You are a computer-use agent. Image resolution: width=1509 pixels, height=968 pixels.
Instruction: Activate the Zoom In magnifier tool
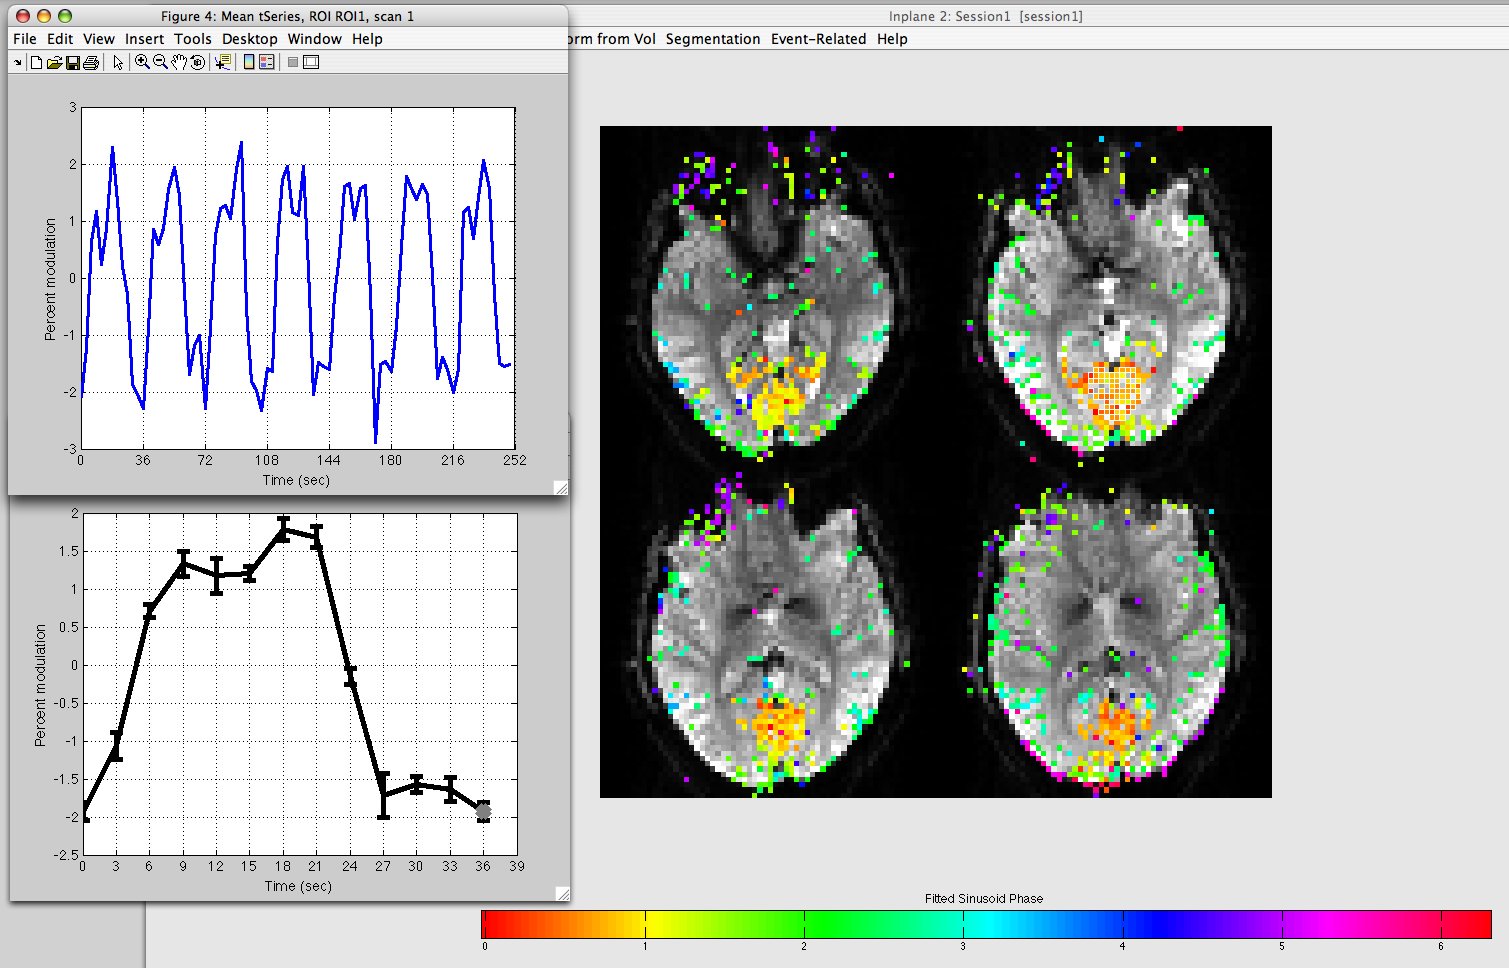[x=142, y=62]
